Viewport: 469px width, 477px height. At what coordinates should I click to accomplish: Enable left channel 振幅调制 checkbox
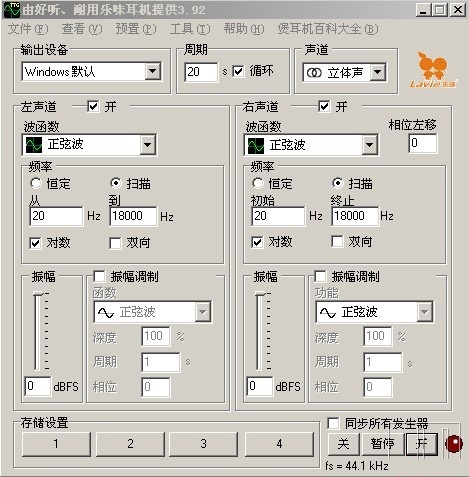[99, 276]
